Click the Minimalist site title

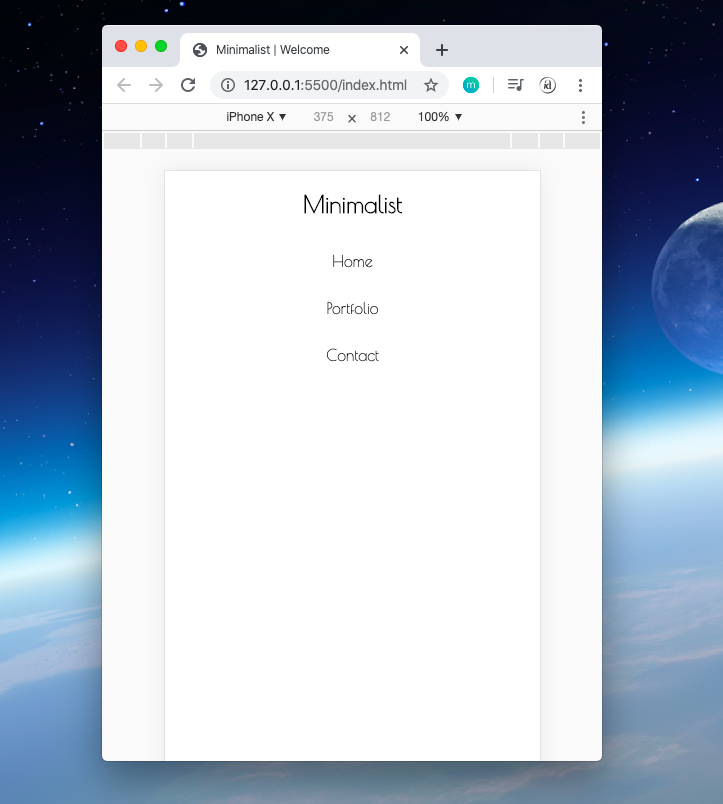(x=352, y=205)
